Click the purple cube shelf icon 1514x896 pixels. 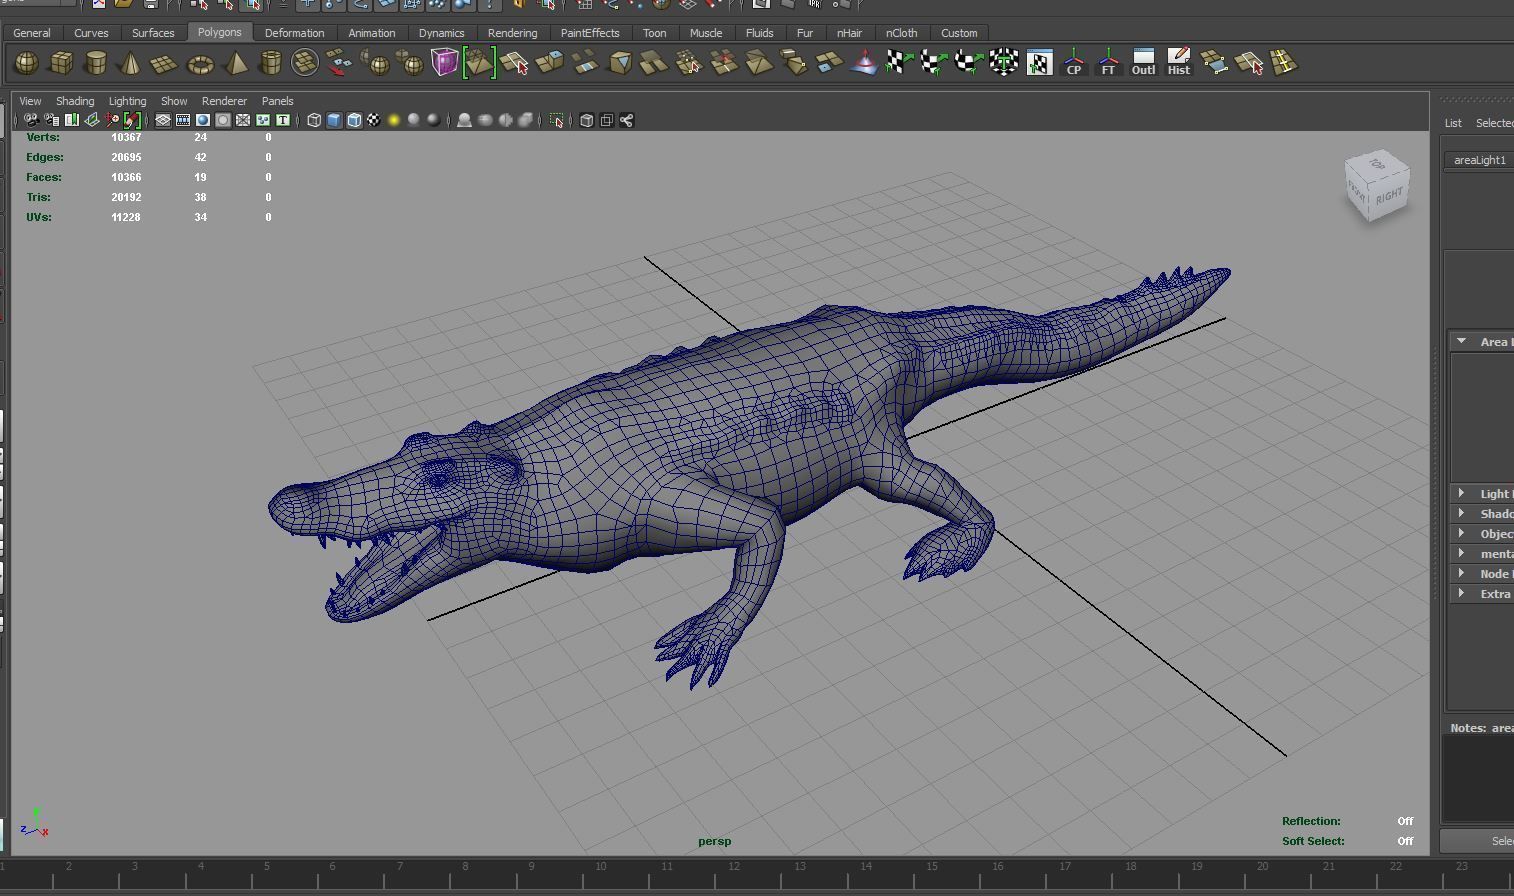coord(444,64)
